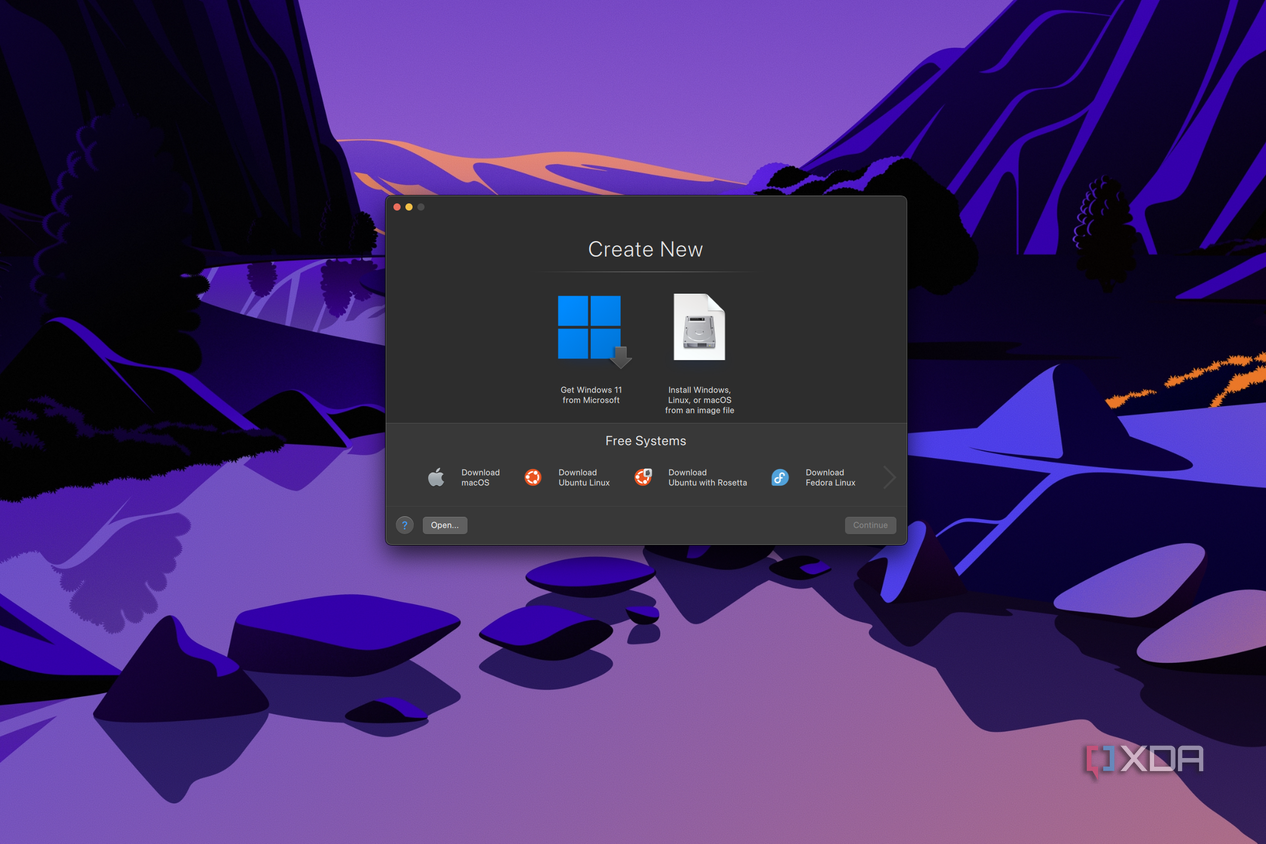Click the Apple macOS logo icon

(436, 477)
